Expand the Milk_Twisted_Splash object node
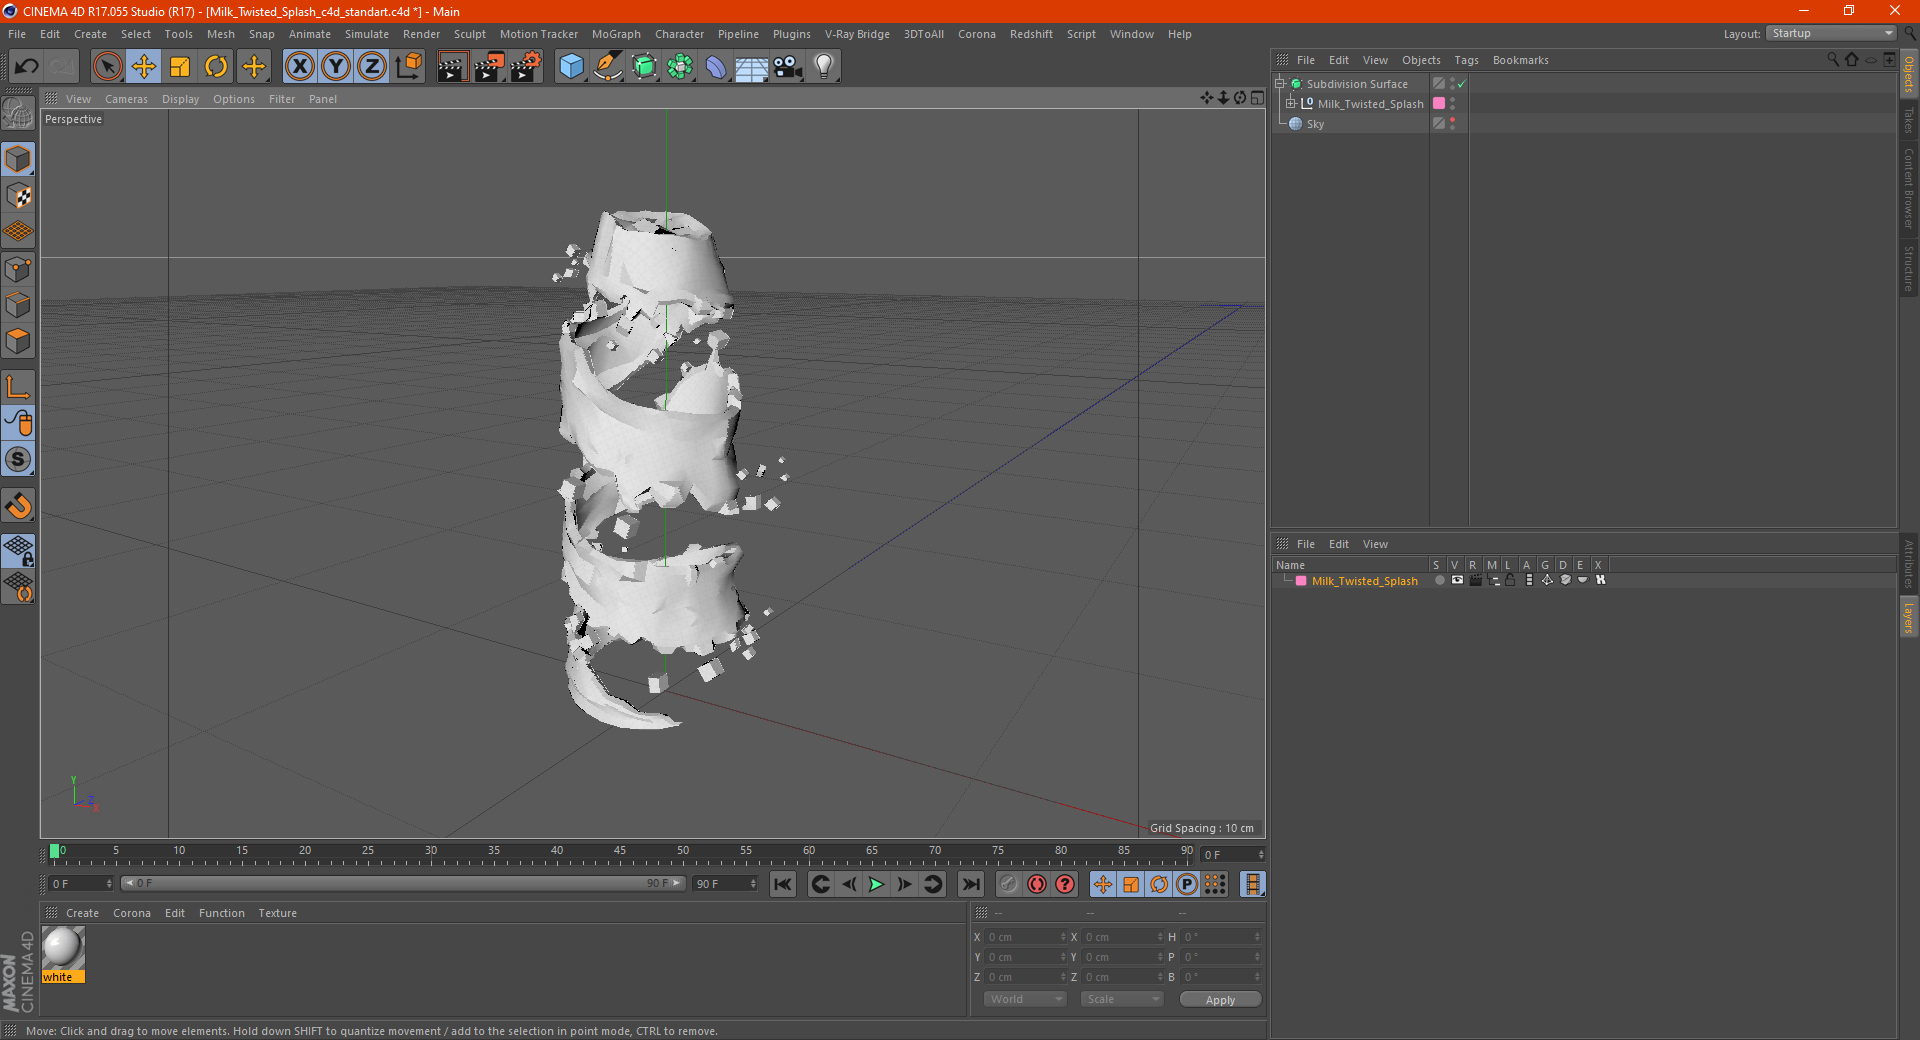Viewport: 1920px width, 1040px height. [x=1291, y=104]
